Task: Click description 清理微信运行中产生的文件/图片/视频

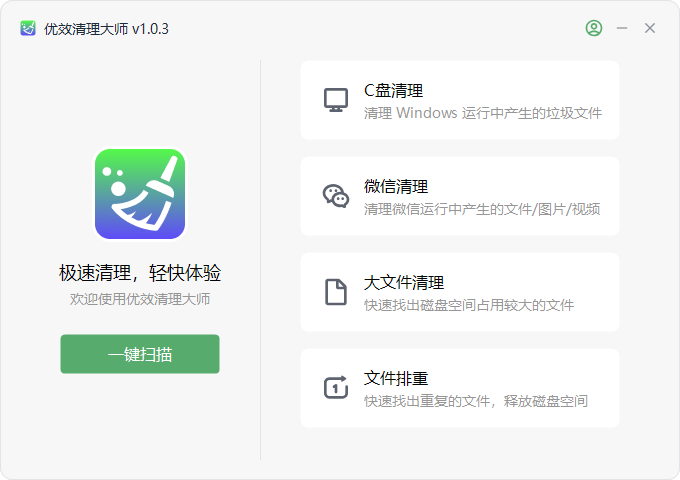Action: tap(482, 209)
